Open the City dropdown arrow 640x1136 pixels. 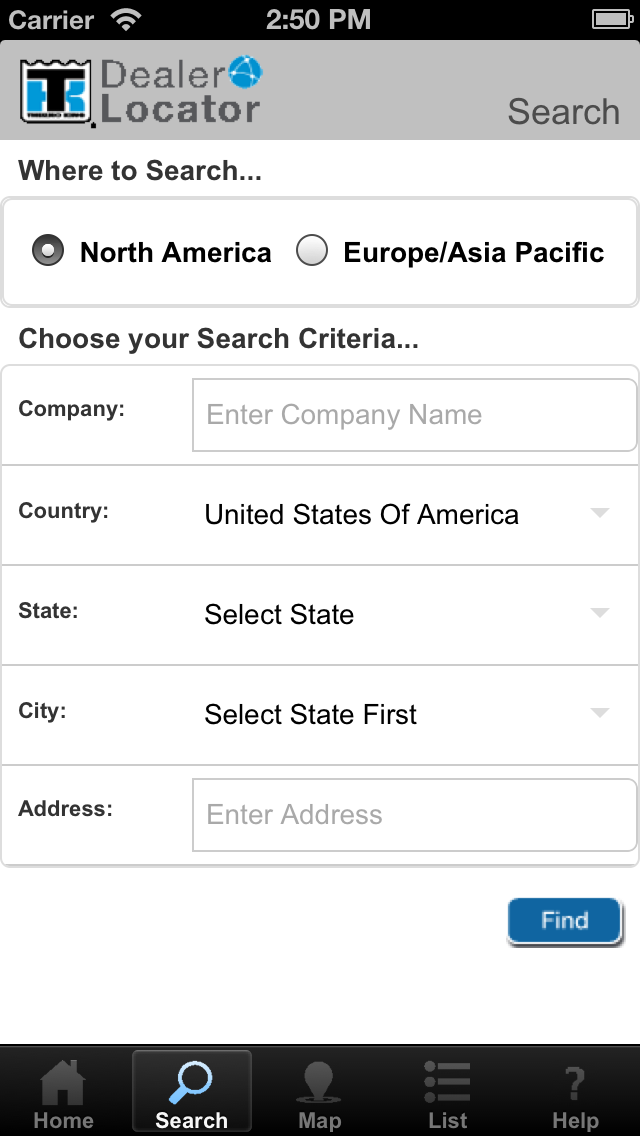coord(599,714)
